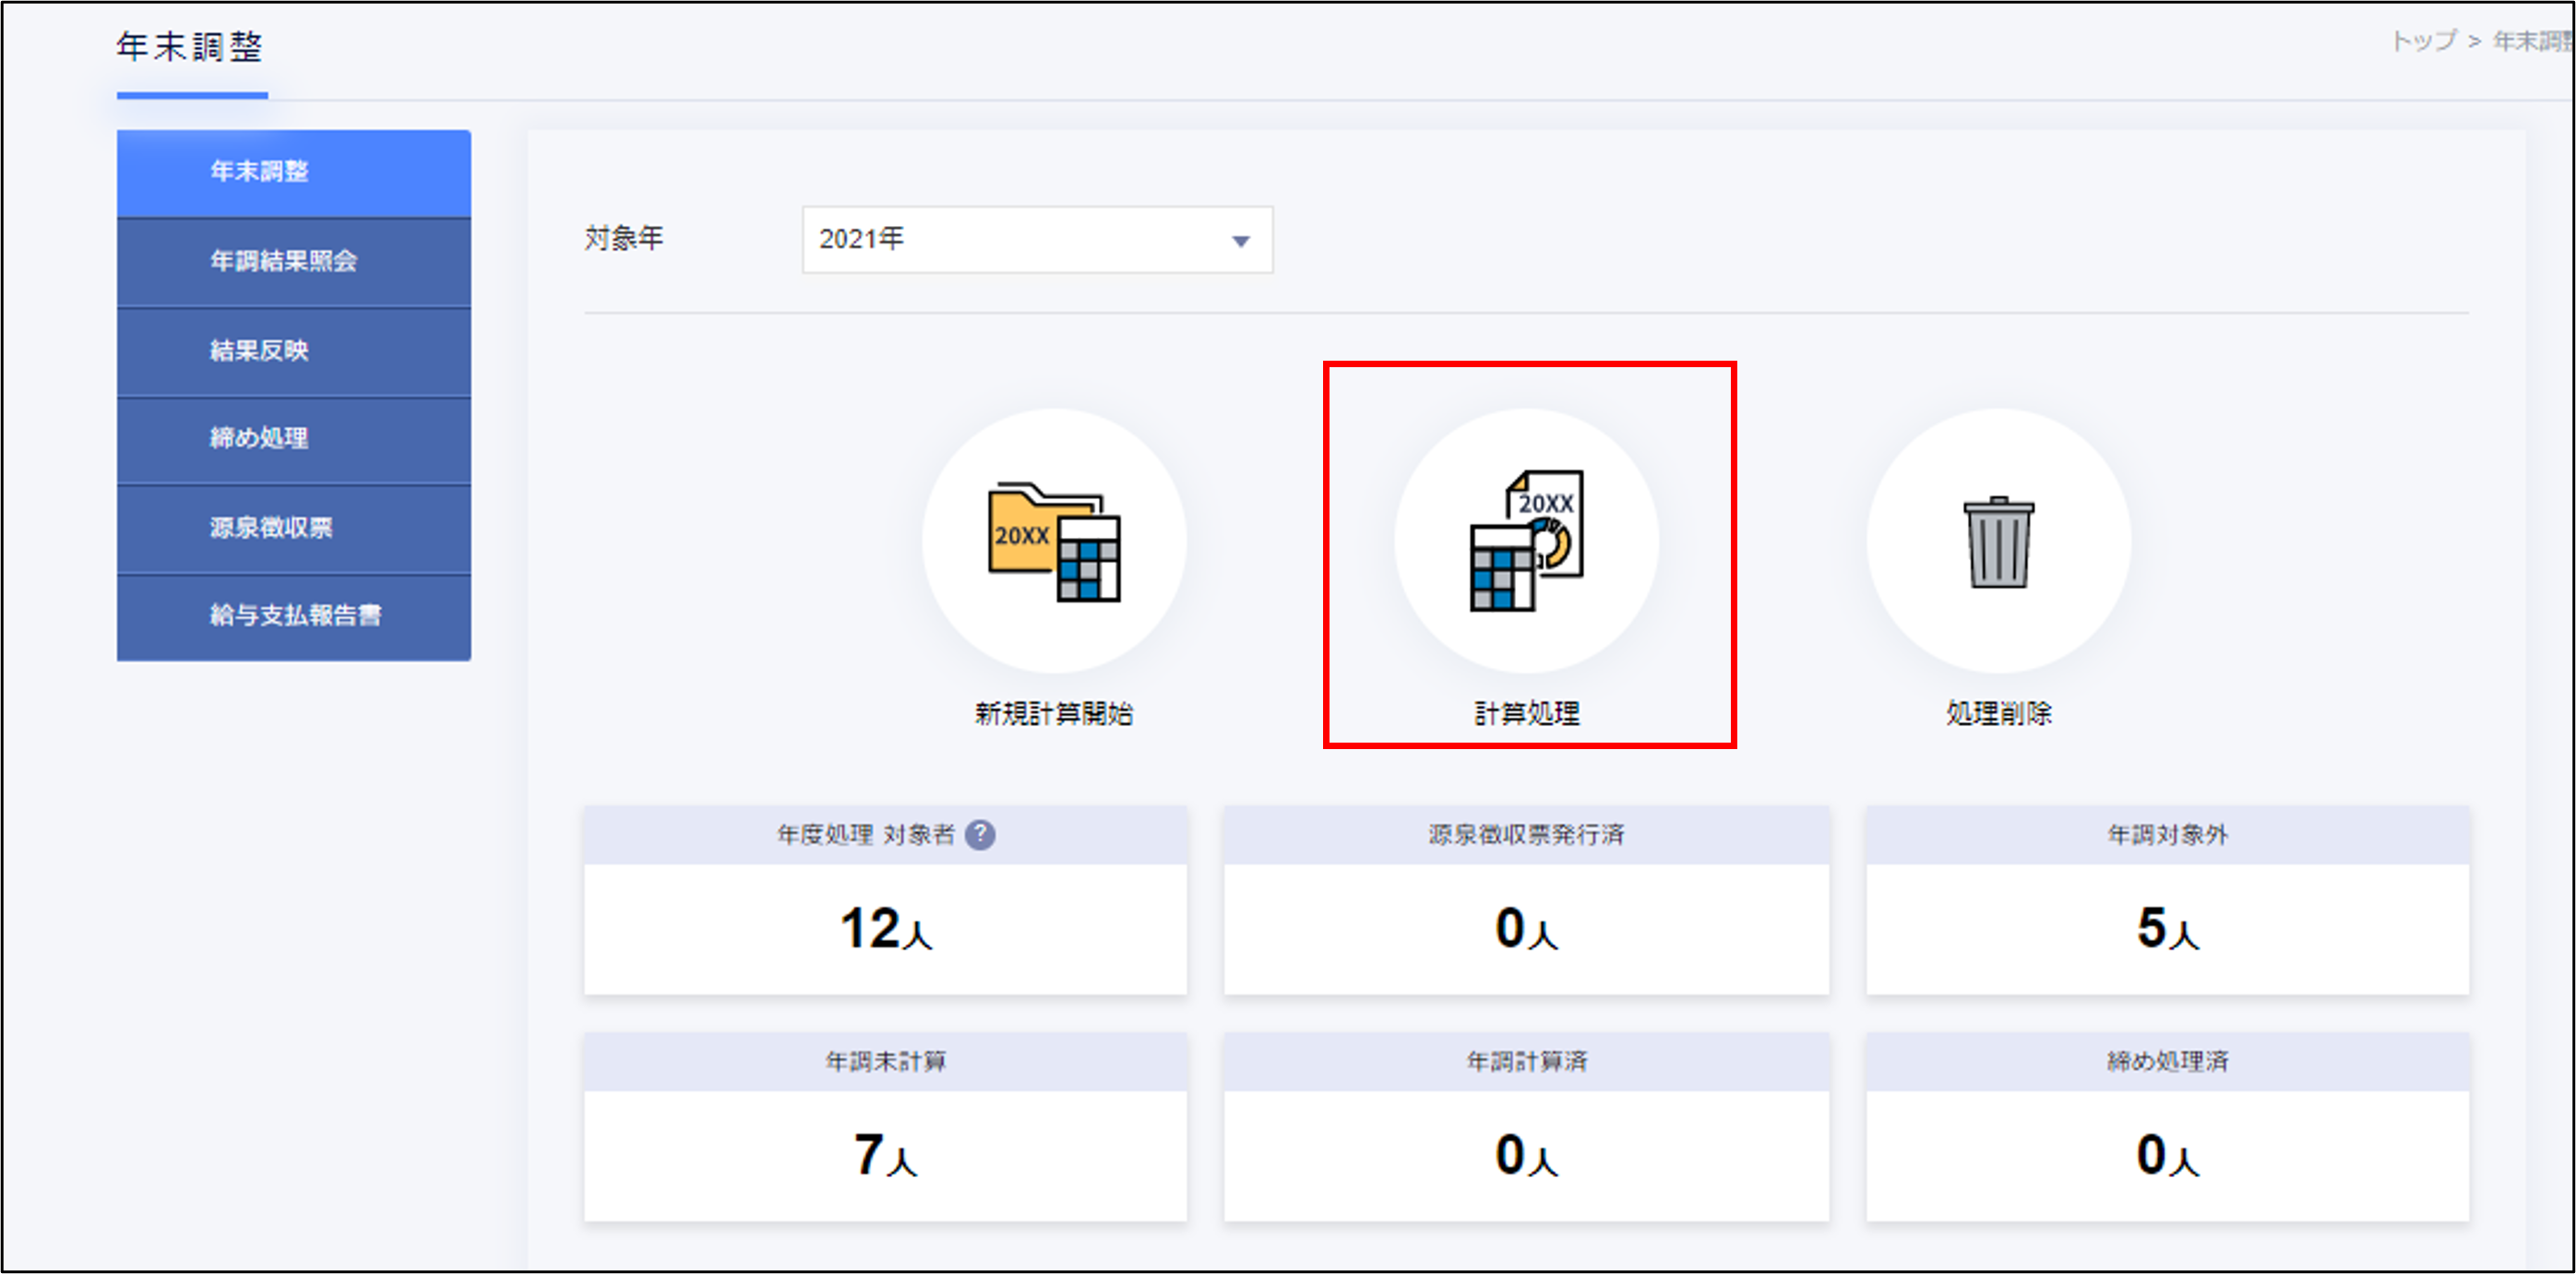Click the 年調対象外 5人 card

[2167, 928]
